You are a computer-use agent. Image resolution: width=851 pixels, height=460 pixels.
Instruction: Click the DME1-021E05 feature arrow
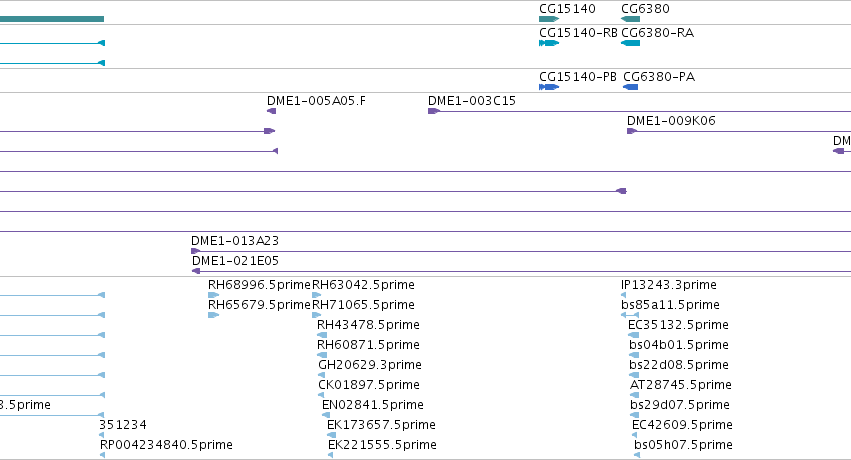click(196, 271)
